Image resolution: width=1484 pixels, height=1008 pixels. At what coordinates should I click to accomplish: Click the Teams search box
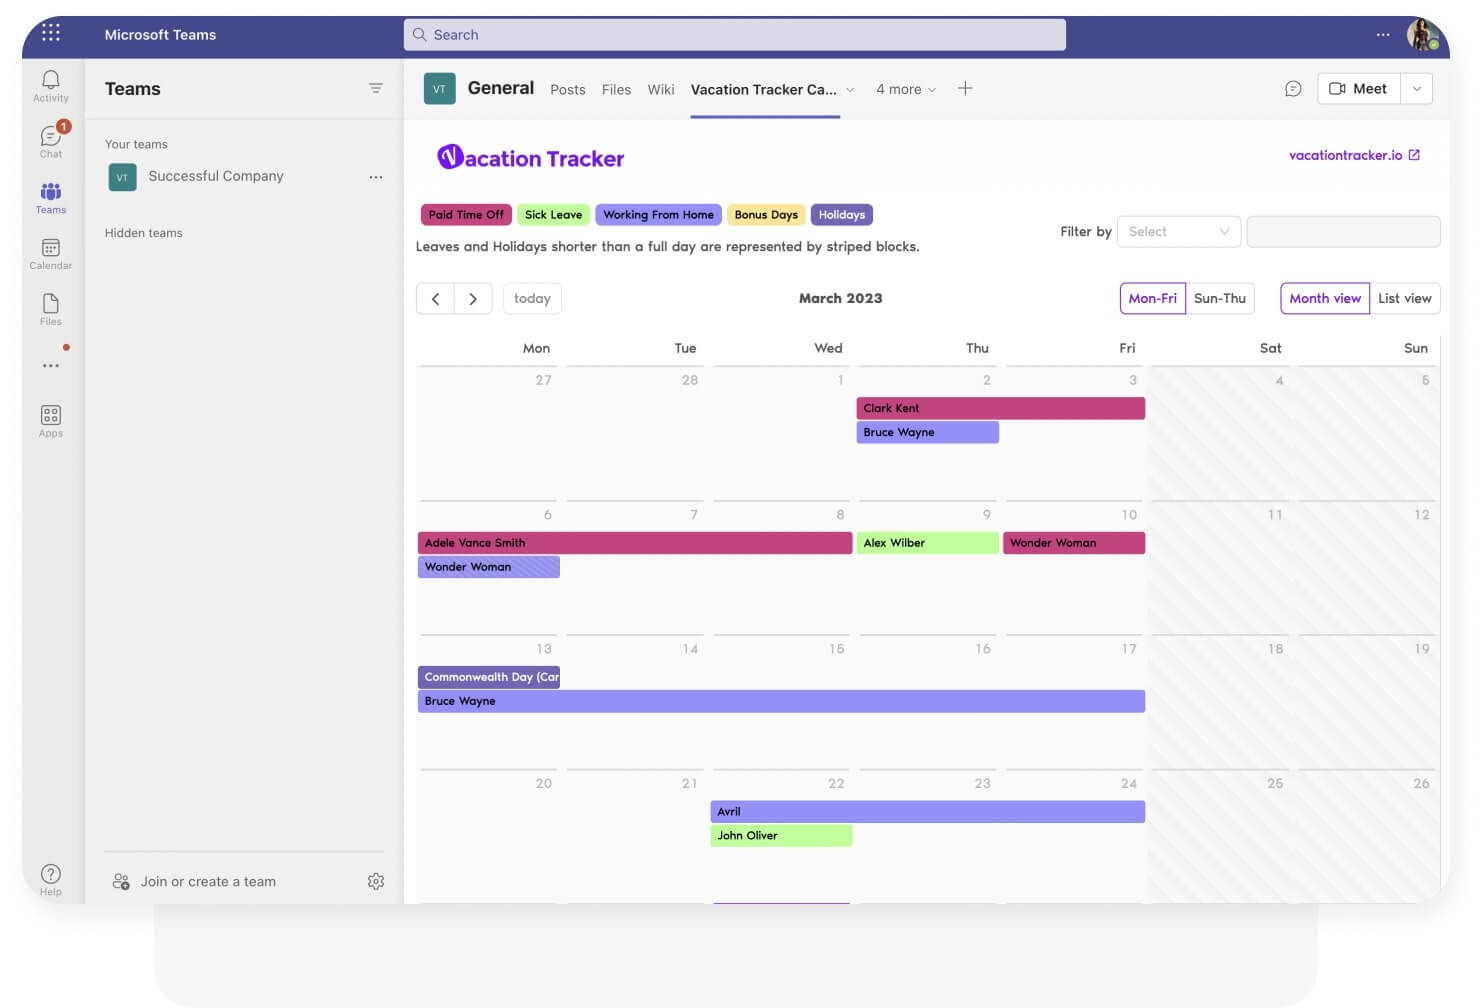[735, 34]
